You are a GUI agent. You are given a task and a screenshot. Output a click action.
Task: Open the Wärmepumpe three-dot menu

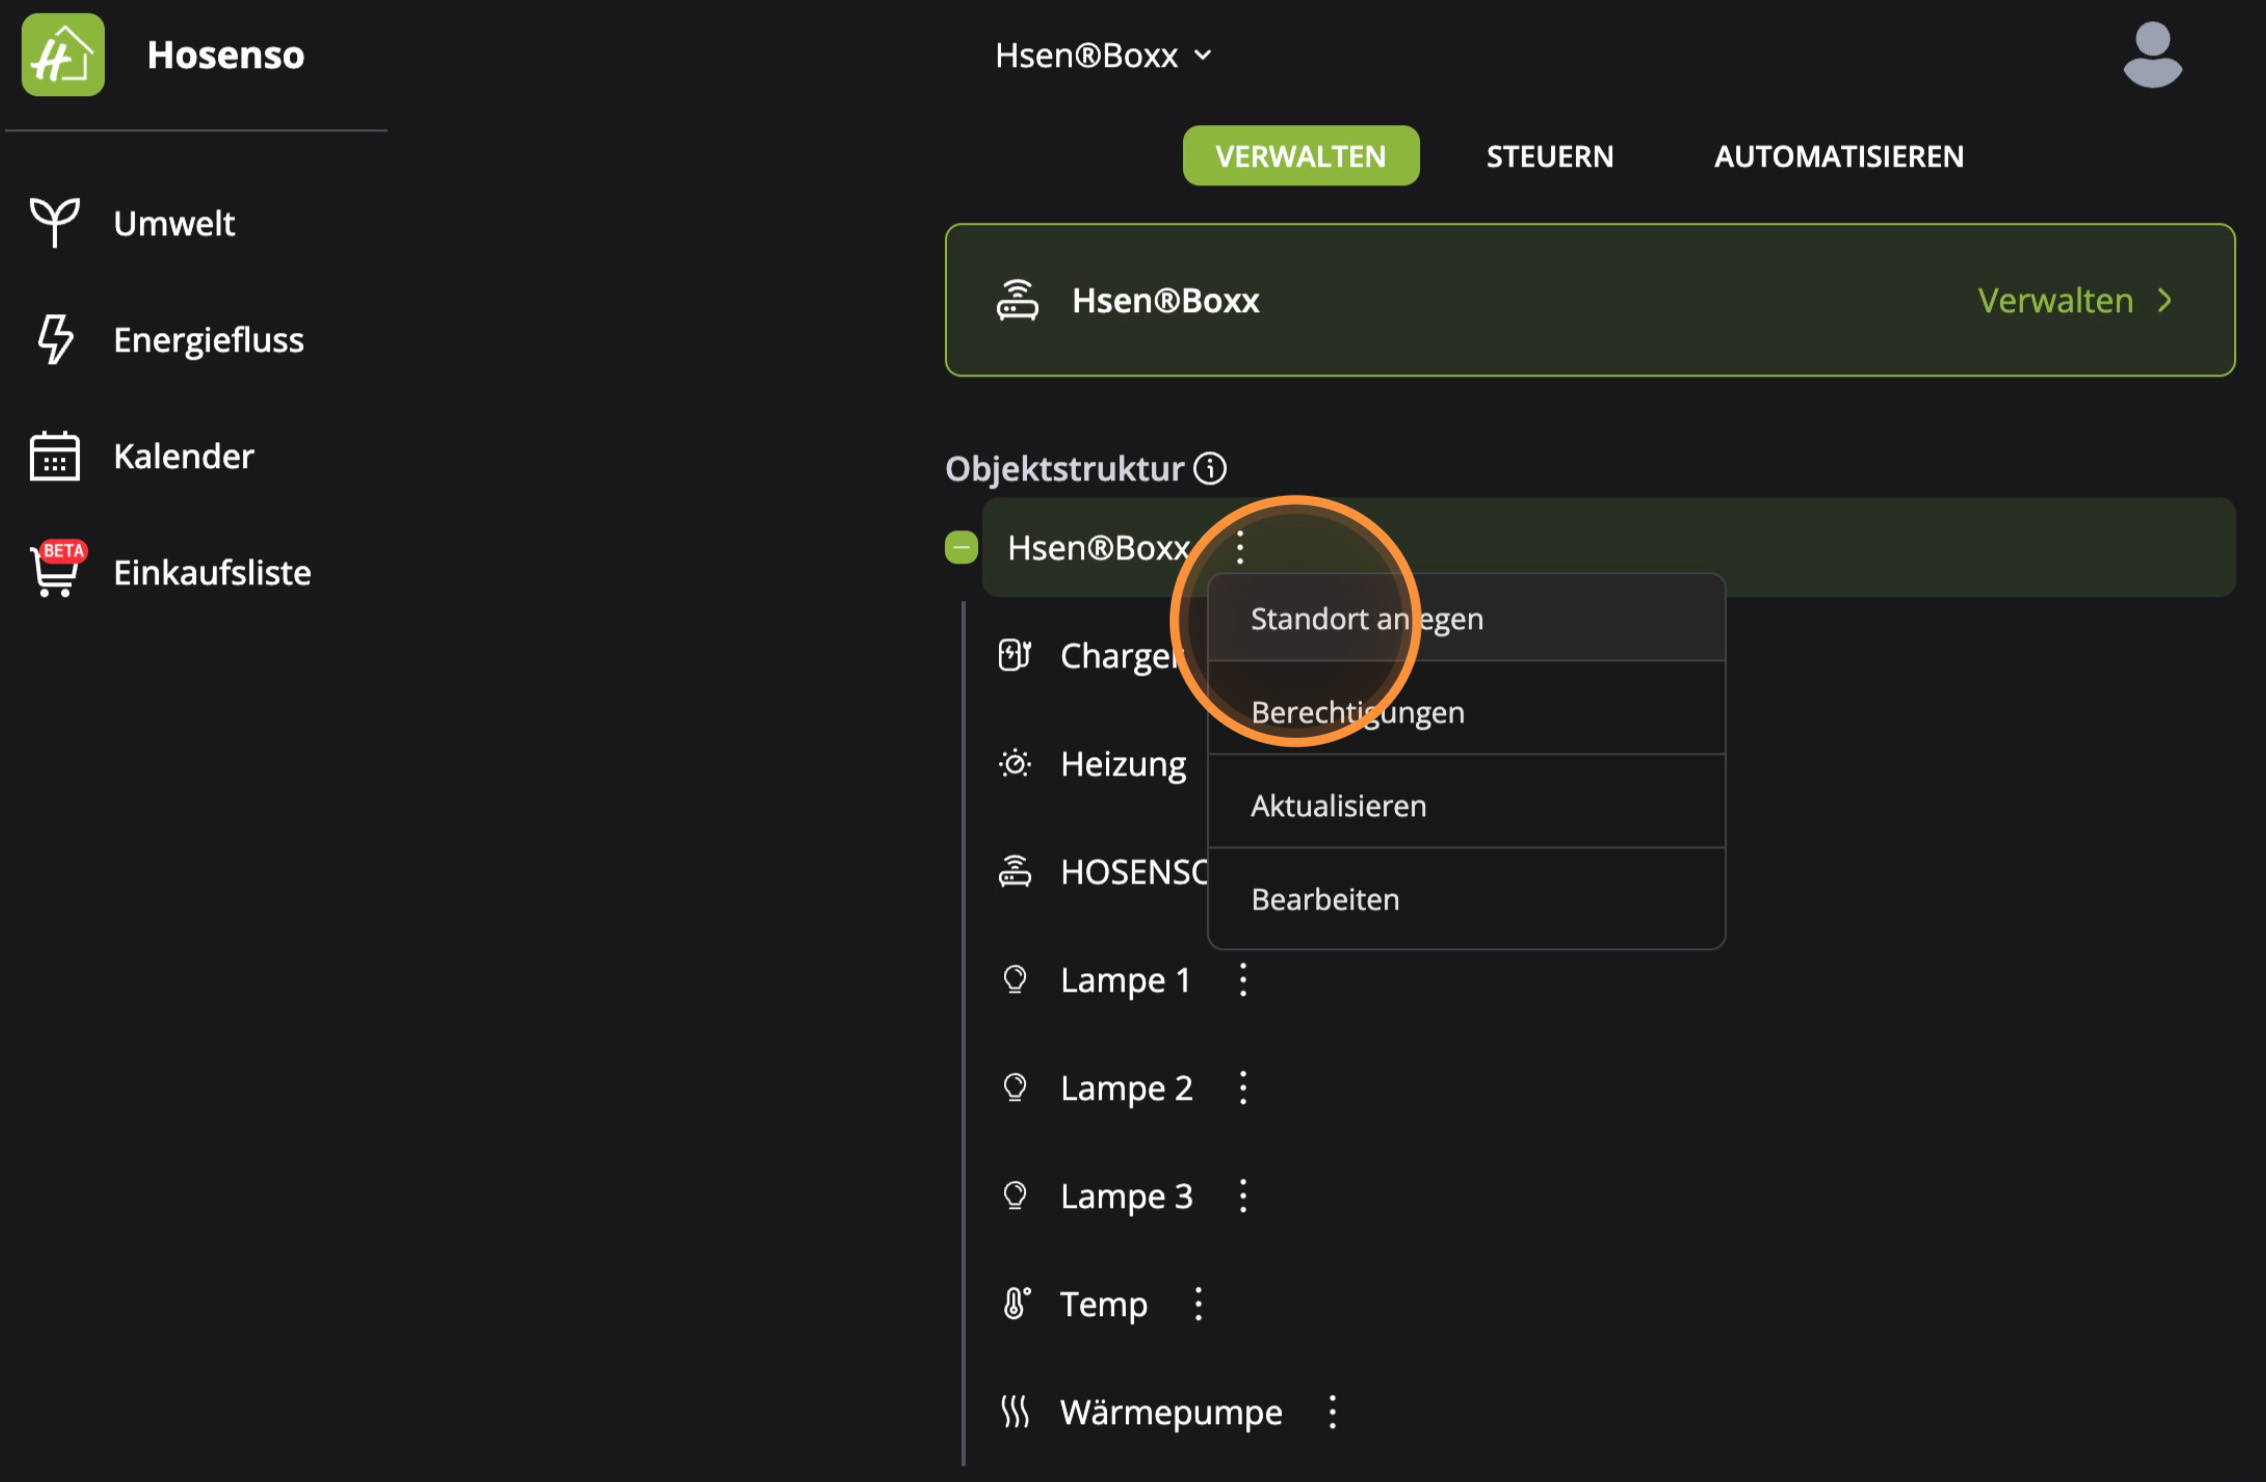(1331, 1411)
